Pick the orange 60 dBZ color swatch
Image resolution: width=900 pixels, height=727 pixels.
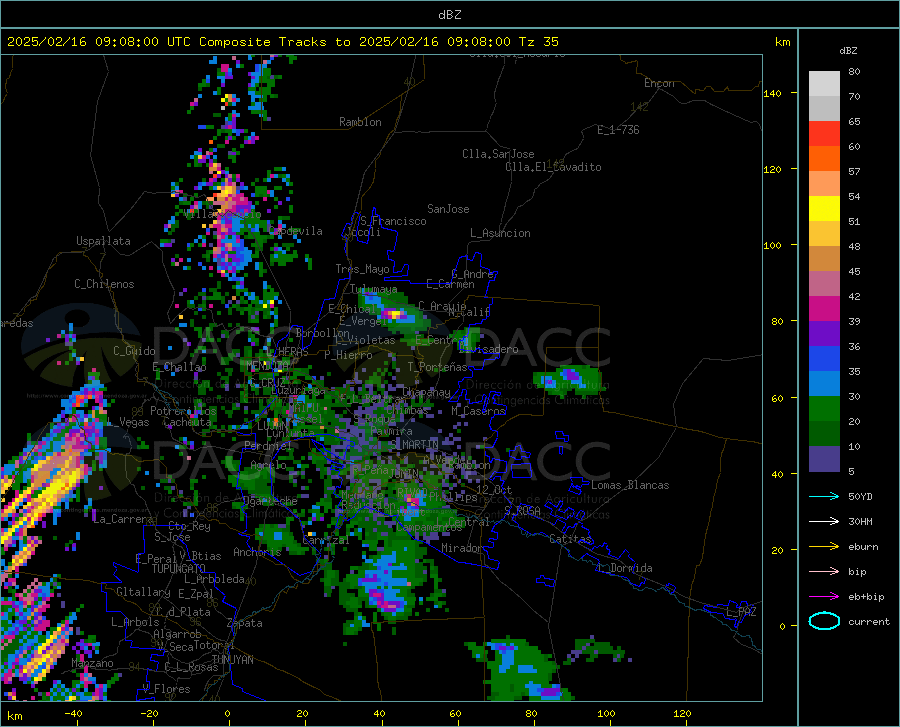[824, 159]
